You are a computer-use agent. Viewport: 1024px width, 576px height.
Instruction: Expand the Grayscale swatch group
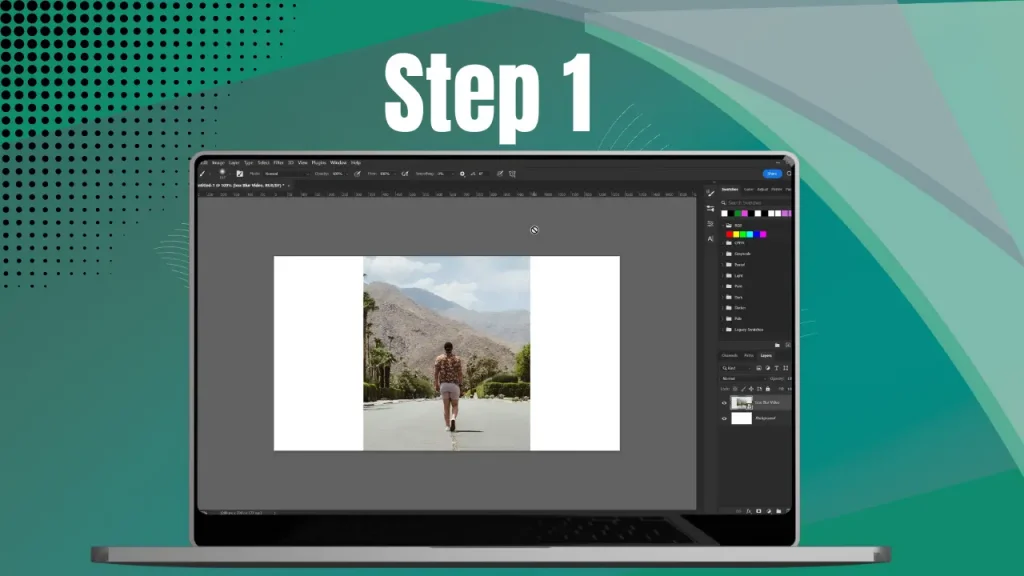click(x=723, y=254)
